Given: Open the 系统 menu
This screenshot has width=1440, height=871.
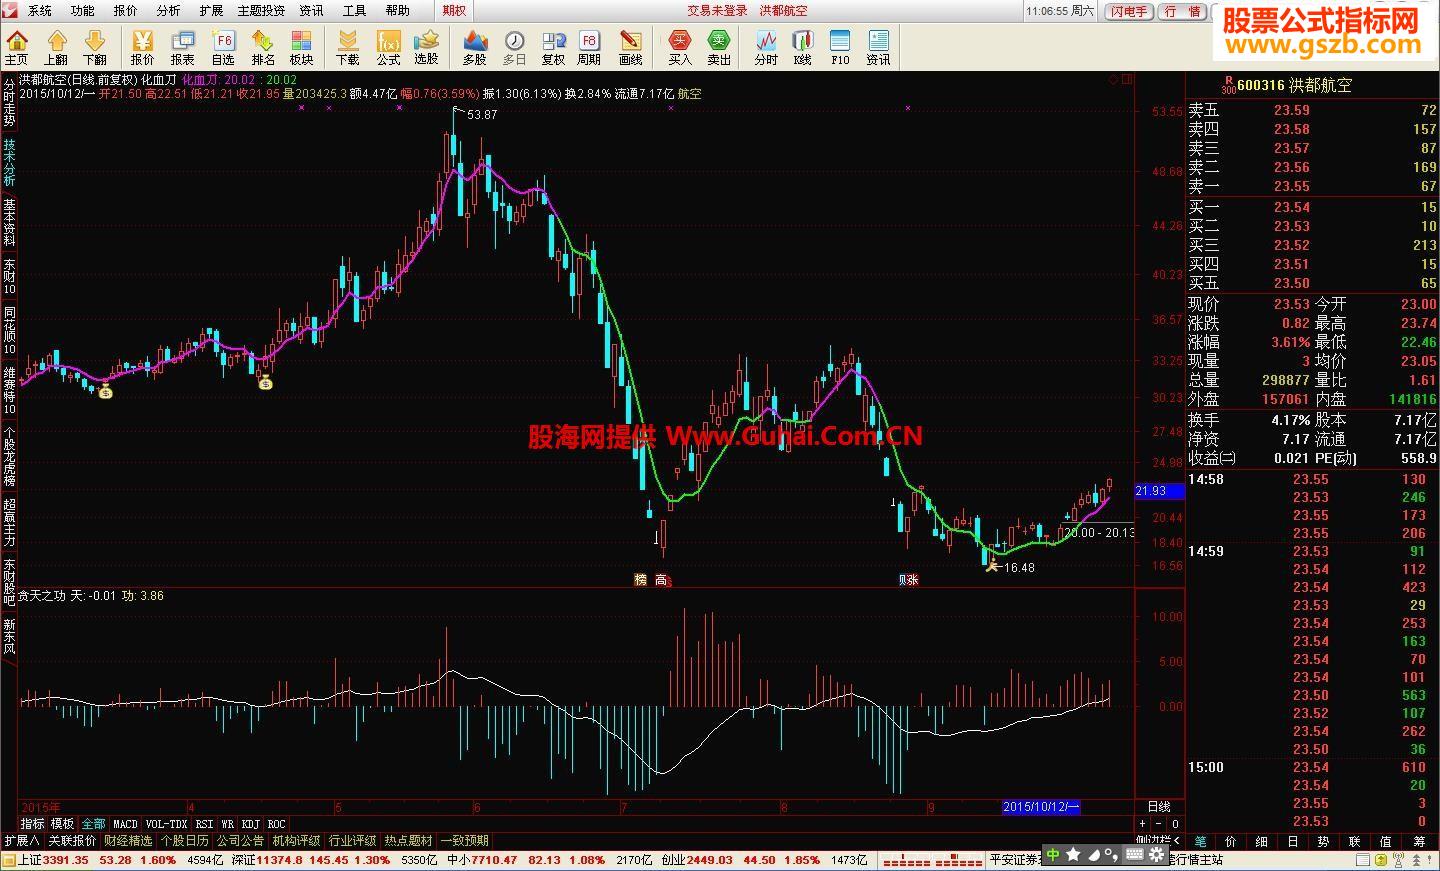Looking at the screenshot, I should click(40, 11).
